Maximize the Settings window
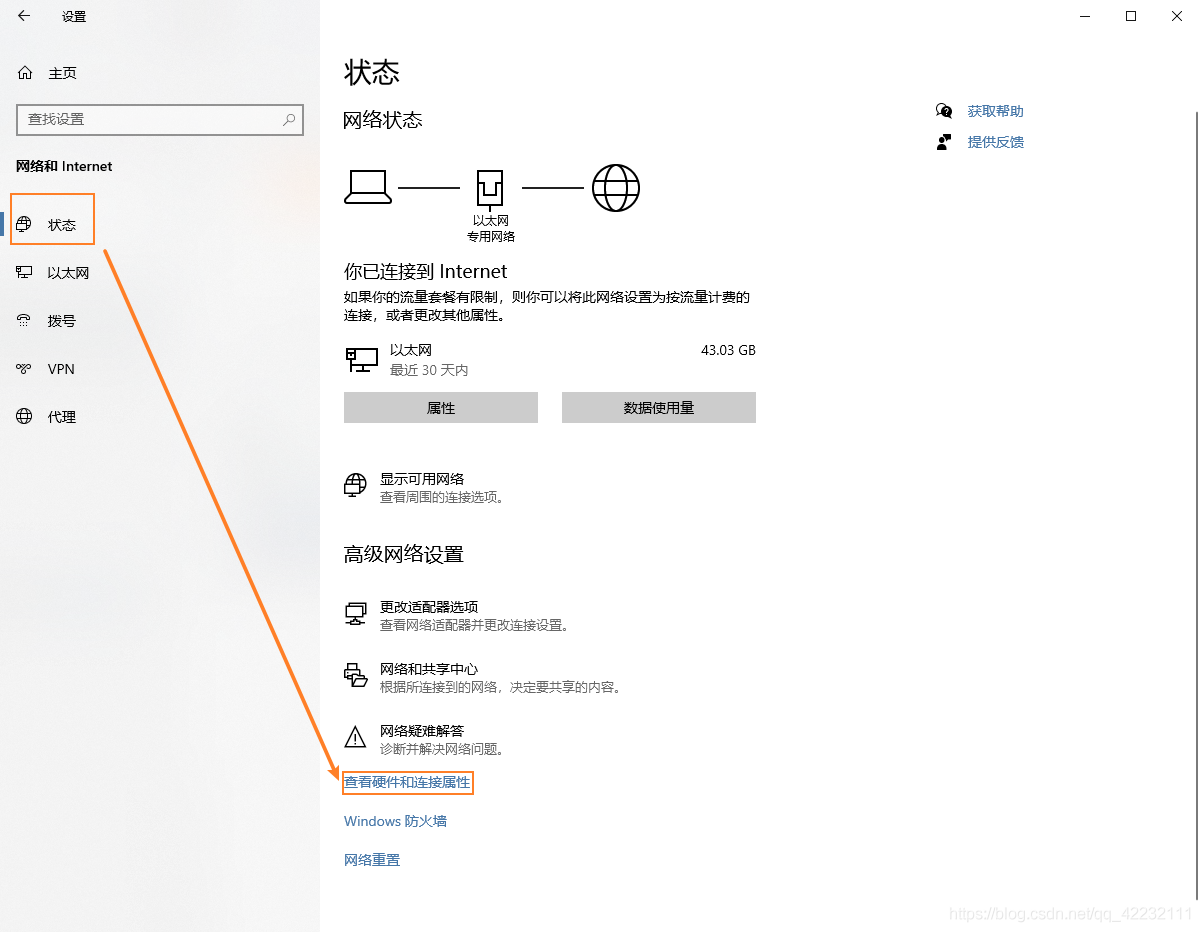The height and width of the screenshot is (932, 1200). tap(1131, 16)
